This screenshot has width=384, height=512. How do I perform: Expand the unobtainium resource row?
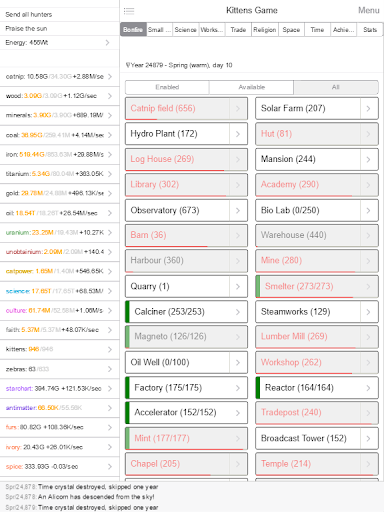tap(60, 252)
